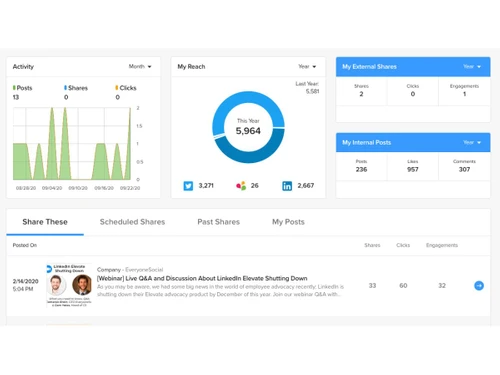This screenshot has height=375, width=500.
Task: Click the Shares legend in Activity chart
Action: 76,88
